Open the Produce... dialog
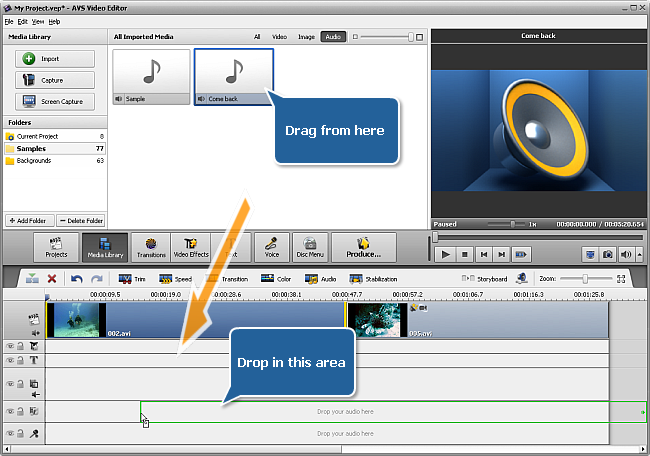Screen dimensions: 650x456 [364, 247]
